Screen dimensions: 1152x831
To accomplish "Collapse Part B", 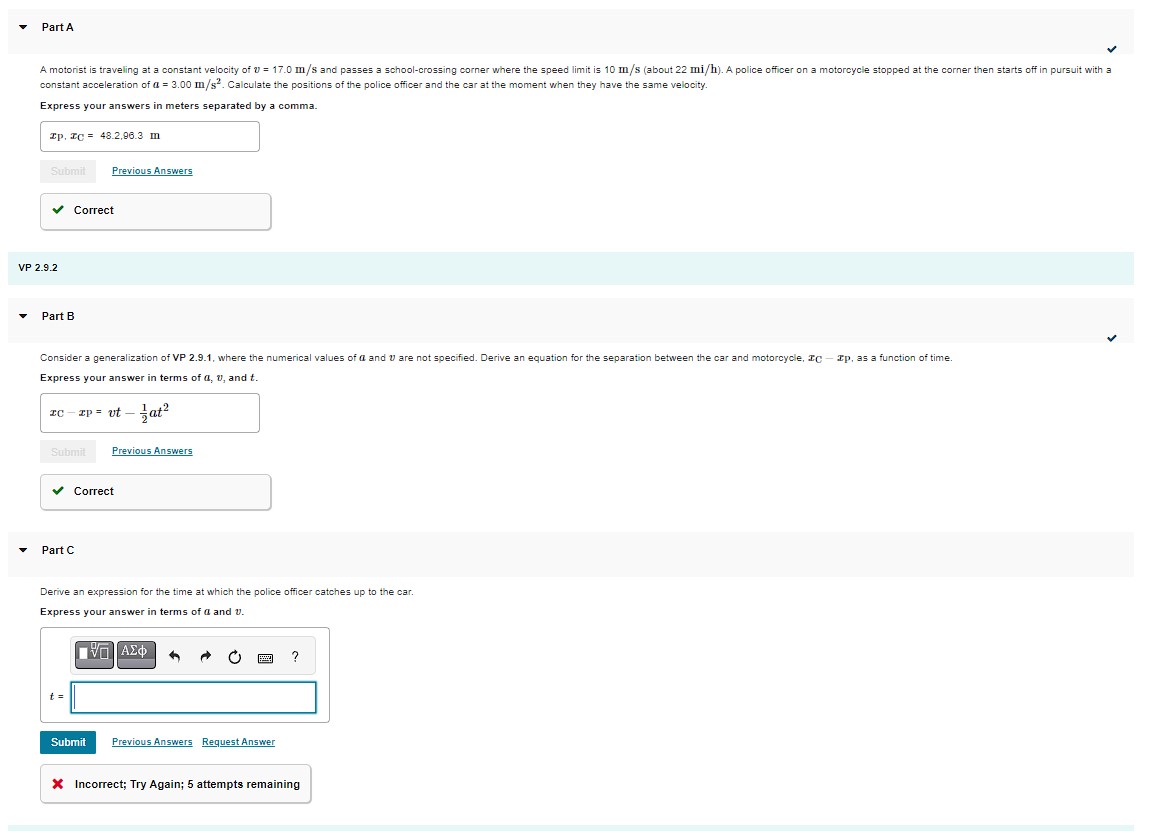I will pos(21,316).
